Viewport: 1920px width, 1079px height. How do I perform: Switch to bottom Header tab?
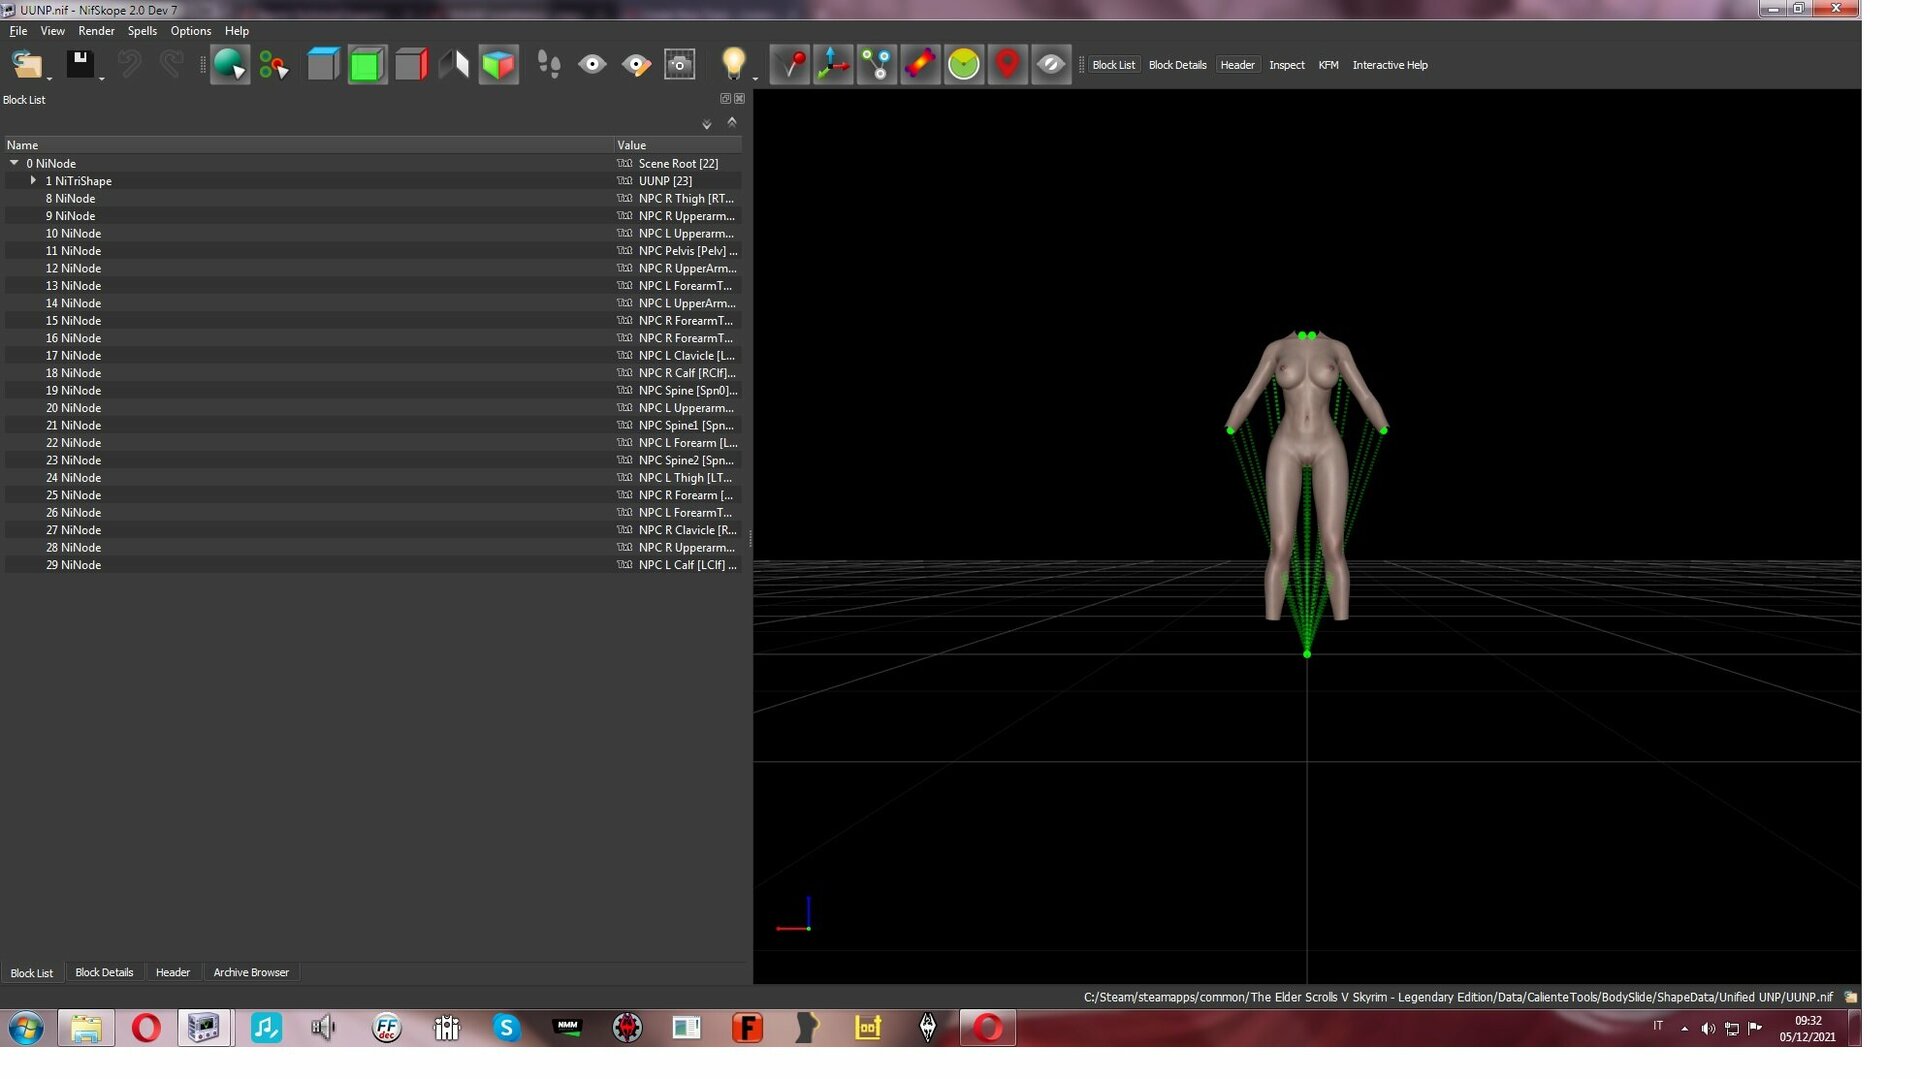[172, 973]
